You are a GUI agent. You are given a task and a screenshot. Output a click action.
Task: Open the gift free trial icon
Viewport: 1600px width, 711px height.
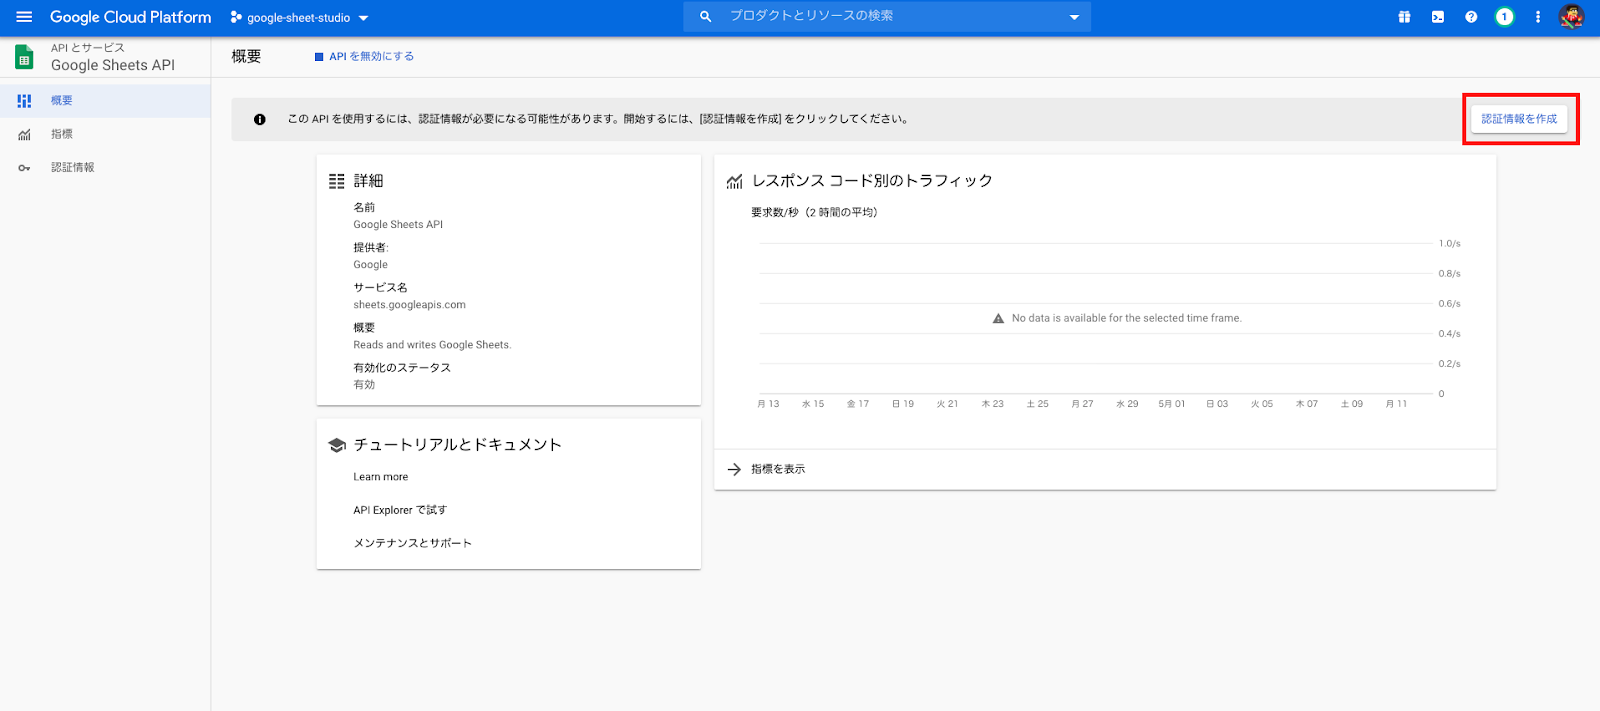pyautogui.click(x=1404, y=17)
